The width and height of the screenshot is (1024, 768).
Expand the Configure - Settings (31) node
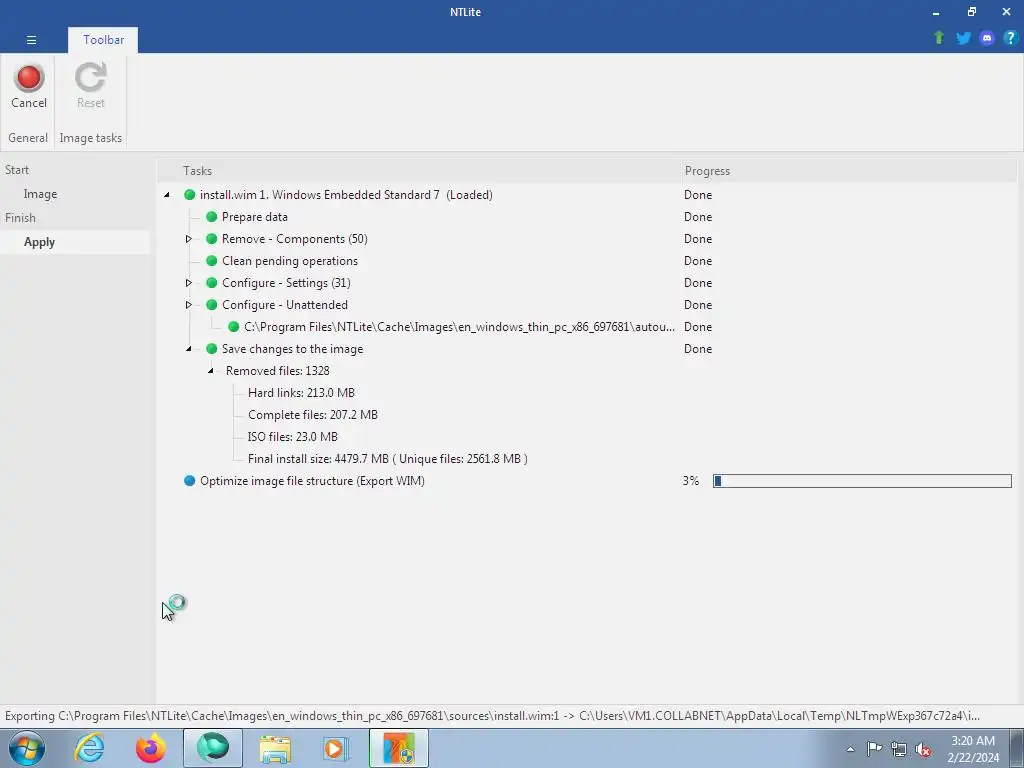click(189, 283)
